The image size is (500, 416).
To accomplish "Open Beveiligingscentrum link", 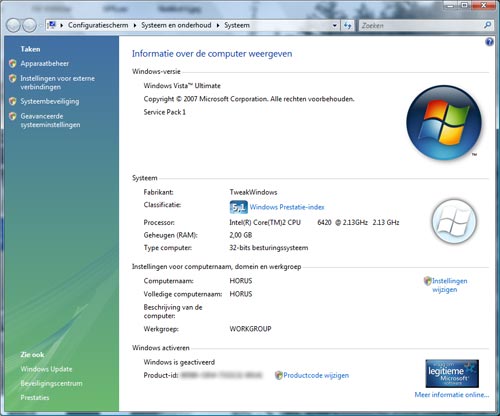I will click(51, 383).
